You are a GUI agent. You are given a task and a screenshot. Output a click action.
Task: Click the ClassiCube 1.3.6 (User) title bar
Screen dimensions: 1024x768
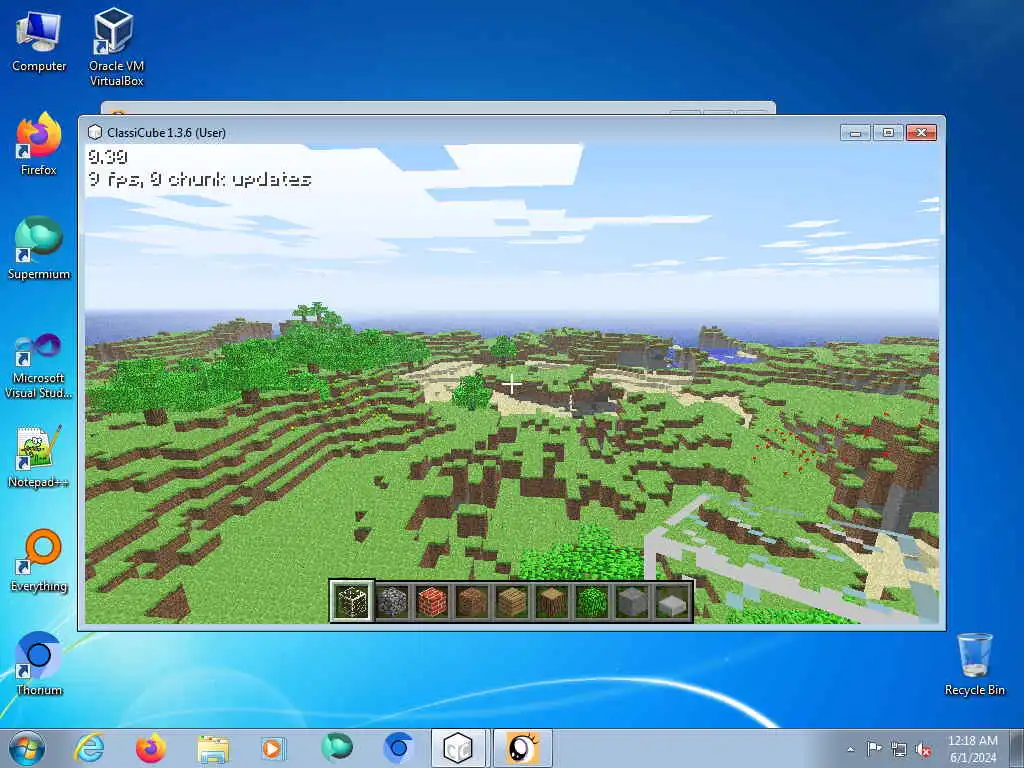click(457, 133)
